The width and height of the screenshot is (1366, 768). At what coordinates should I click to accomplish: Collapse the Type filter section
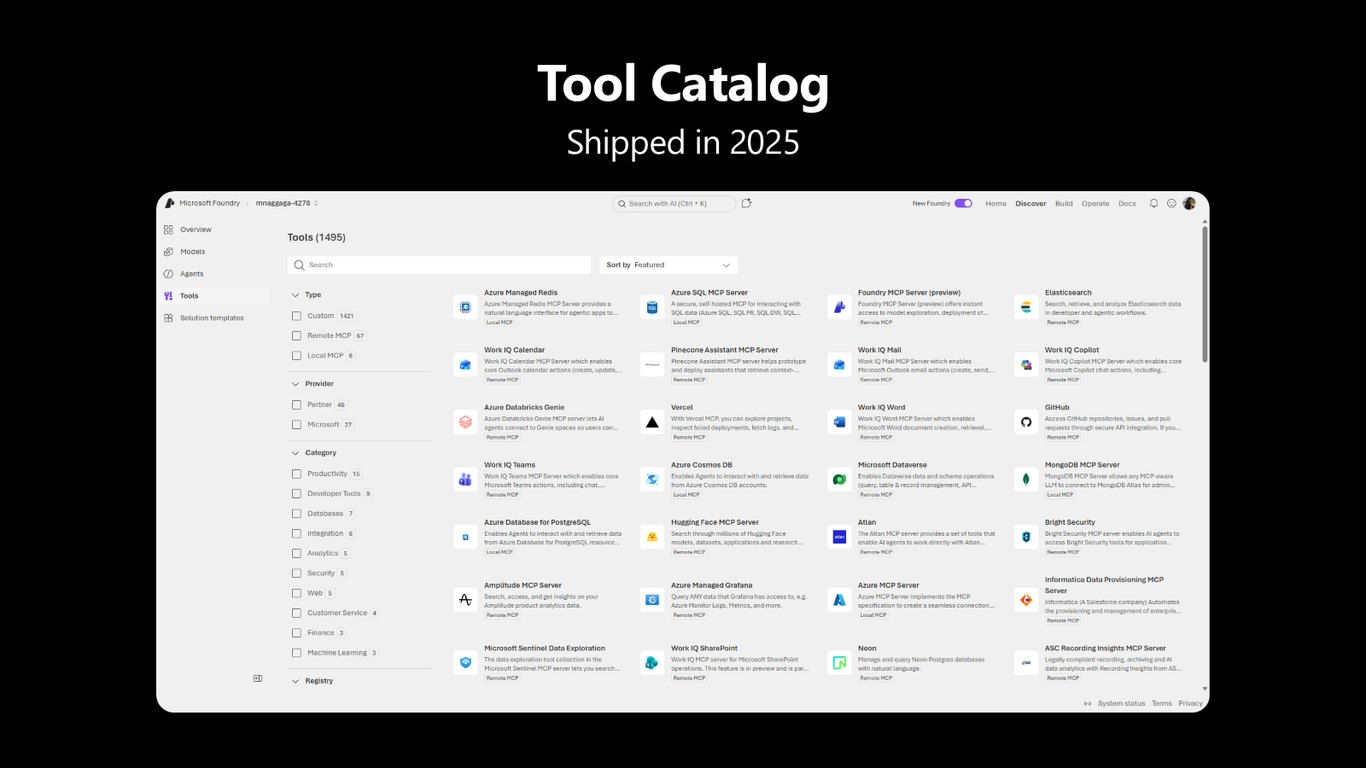[x=295, y=295]
